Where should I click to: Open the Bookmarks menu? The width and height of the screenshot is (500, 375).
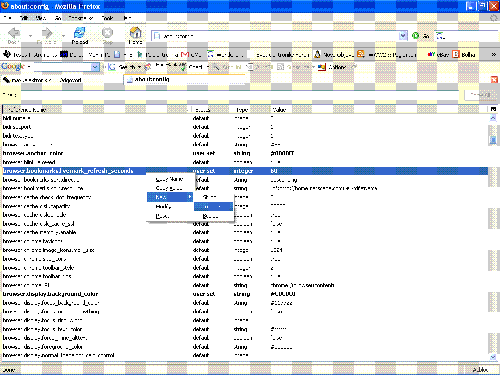(x=80, y=18)
